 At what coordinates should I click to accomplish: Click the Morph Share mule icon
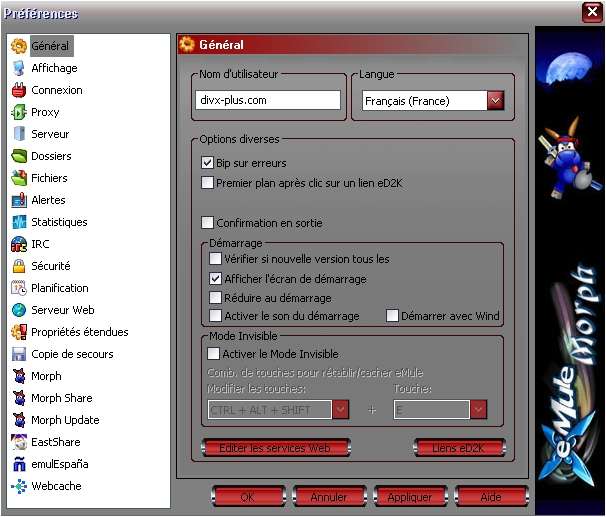(19, 398)
